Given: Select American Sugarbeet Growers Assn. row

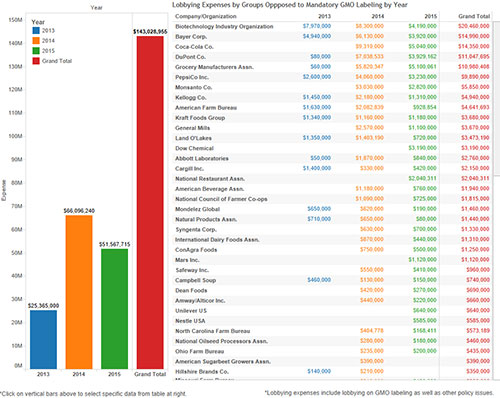Looking at the screenshot, I should coord(223,362).
